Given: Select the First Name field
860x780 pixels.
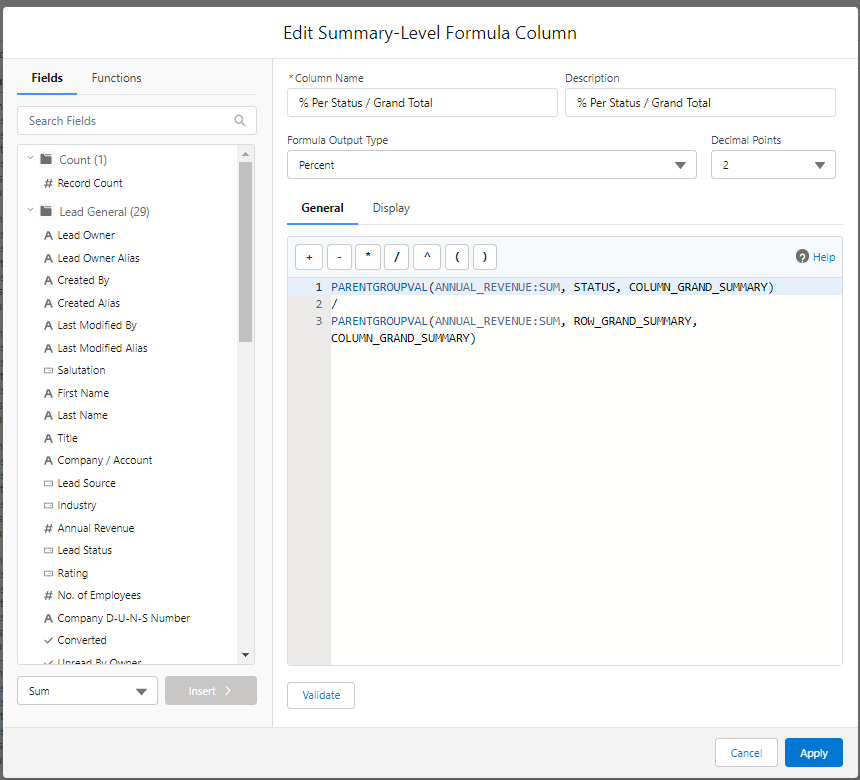Looking at the screenshot, I should tap(83, 393).
